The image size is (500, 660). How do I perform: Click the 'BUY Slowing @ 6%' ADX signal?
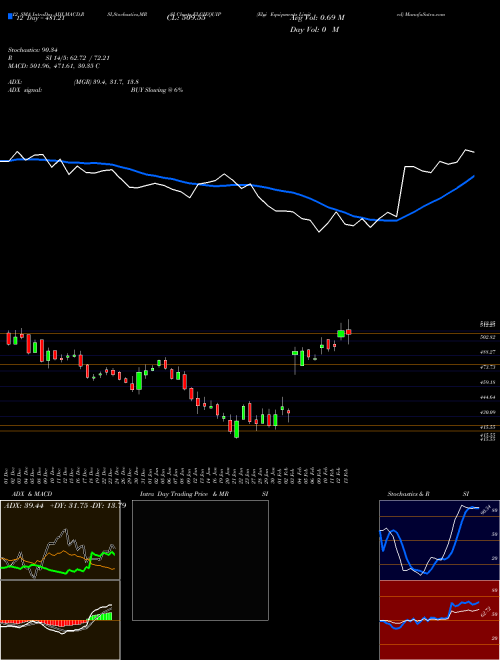pos(157,90)
